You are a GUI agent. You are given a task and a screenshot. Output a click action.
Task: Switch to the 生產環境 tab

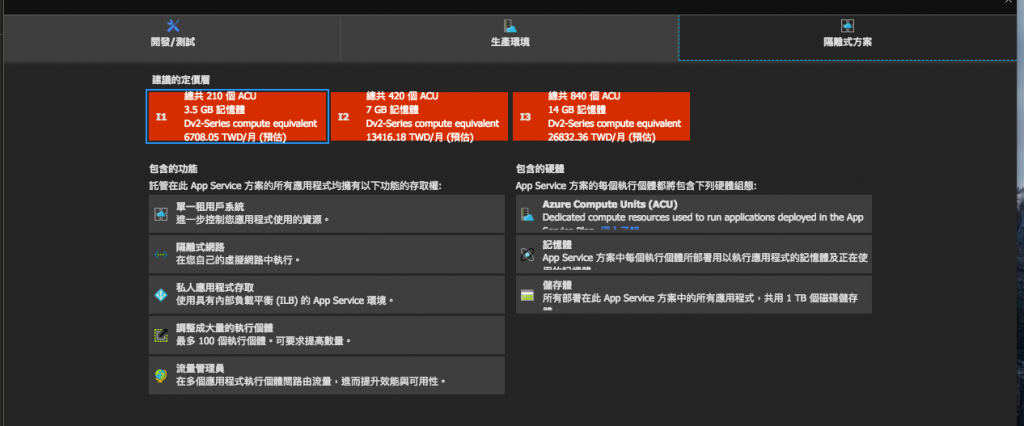509,37
